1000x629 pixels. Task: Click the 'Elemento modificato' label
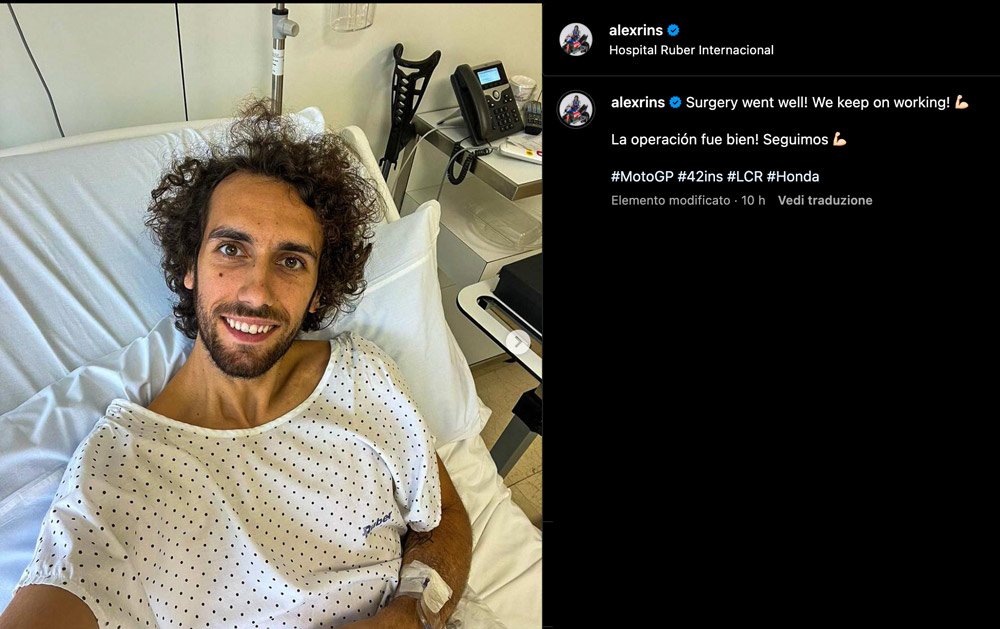[x=670, y=200]
